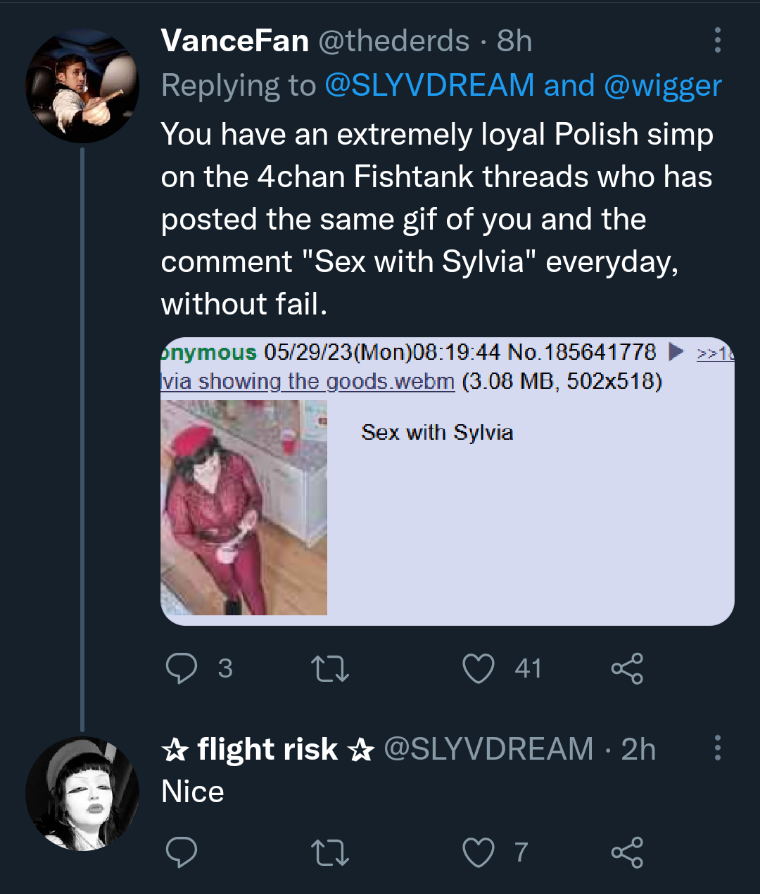
Task: Open the 2h timestamp of flight risk's tweet
Action: click(x=638, y=748)
